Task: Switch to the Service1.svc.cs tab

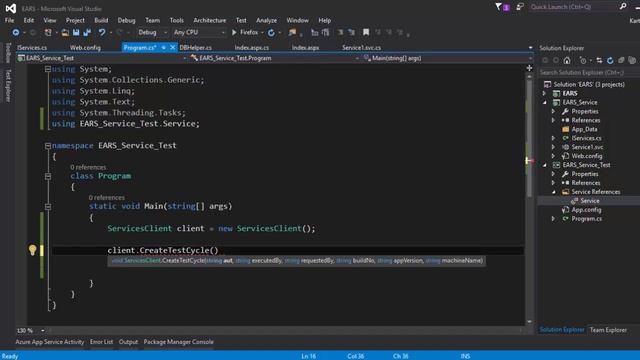Action: pos(362,48)
